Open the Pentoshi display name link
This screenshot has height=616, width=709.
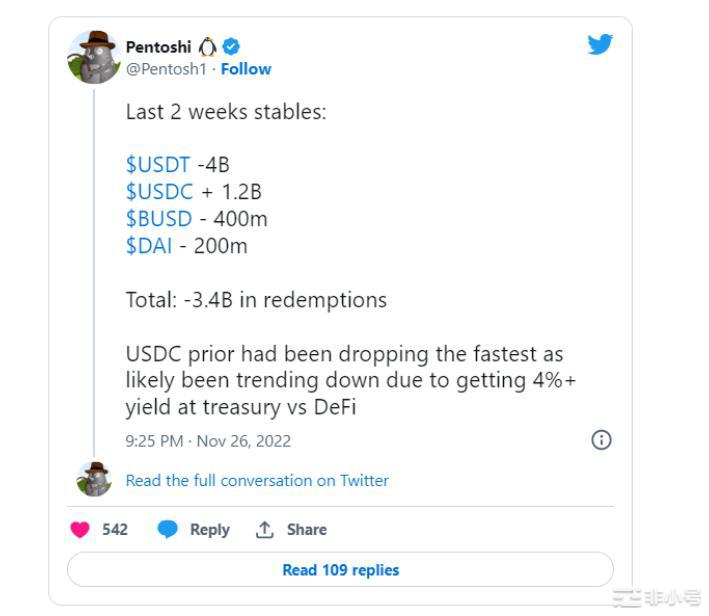coord(159,46)
